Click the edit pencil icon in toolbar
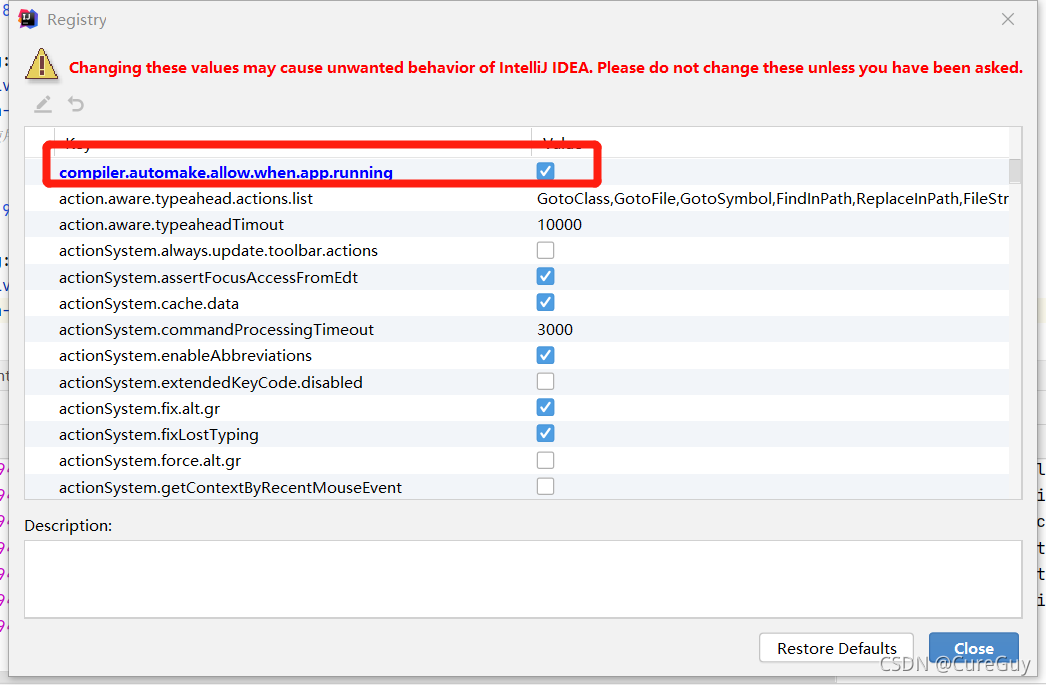The image size is (1046, 685). (43, 104)
